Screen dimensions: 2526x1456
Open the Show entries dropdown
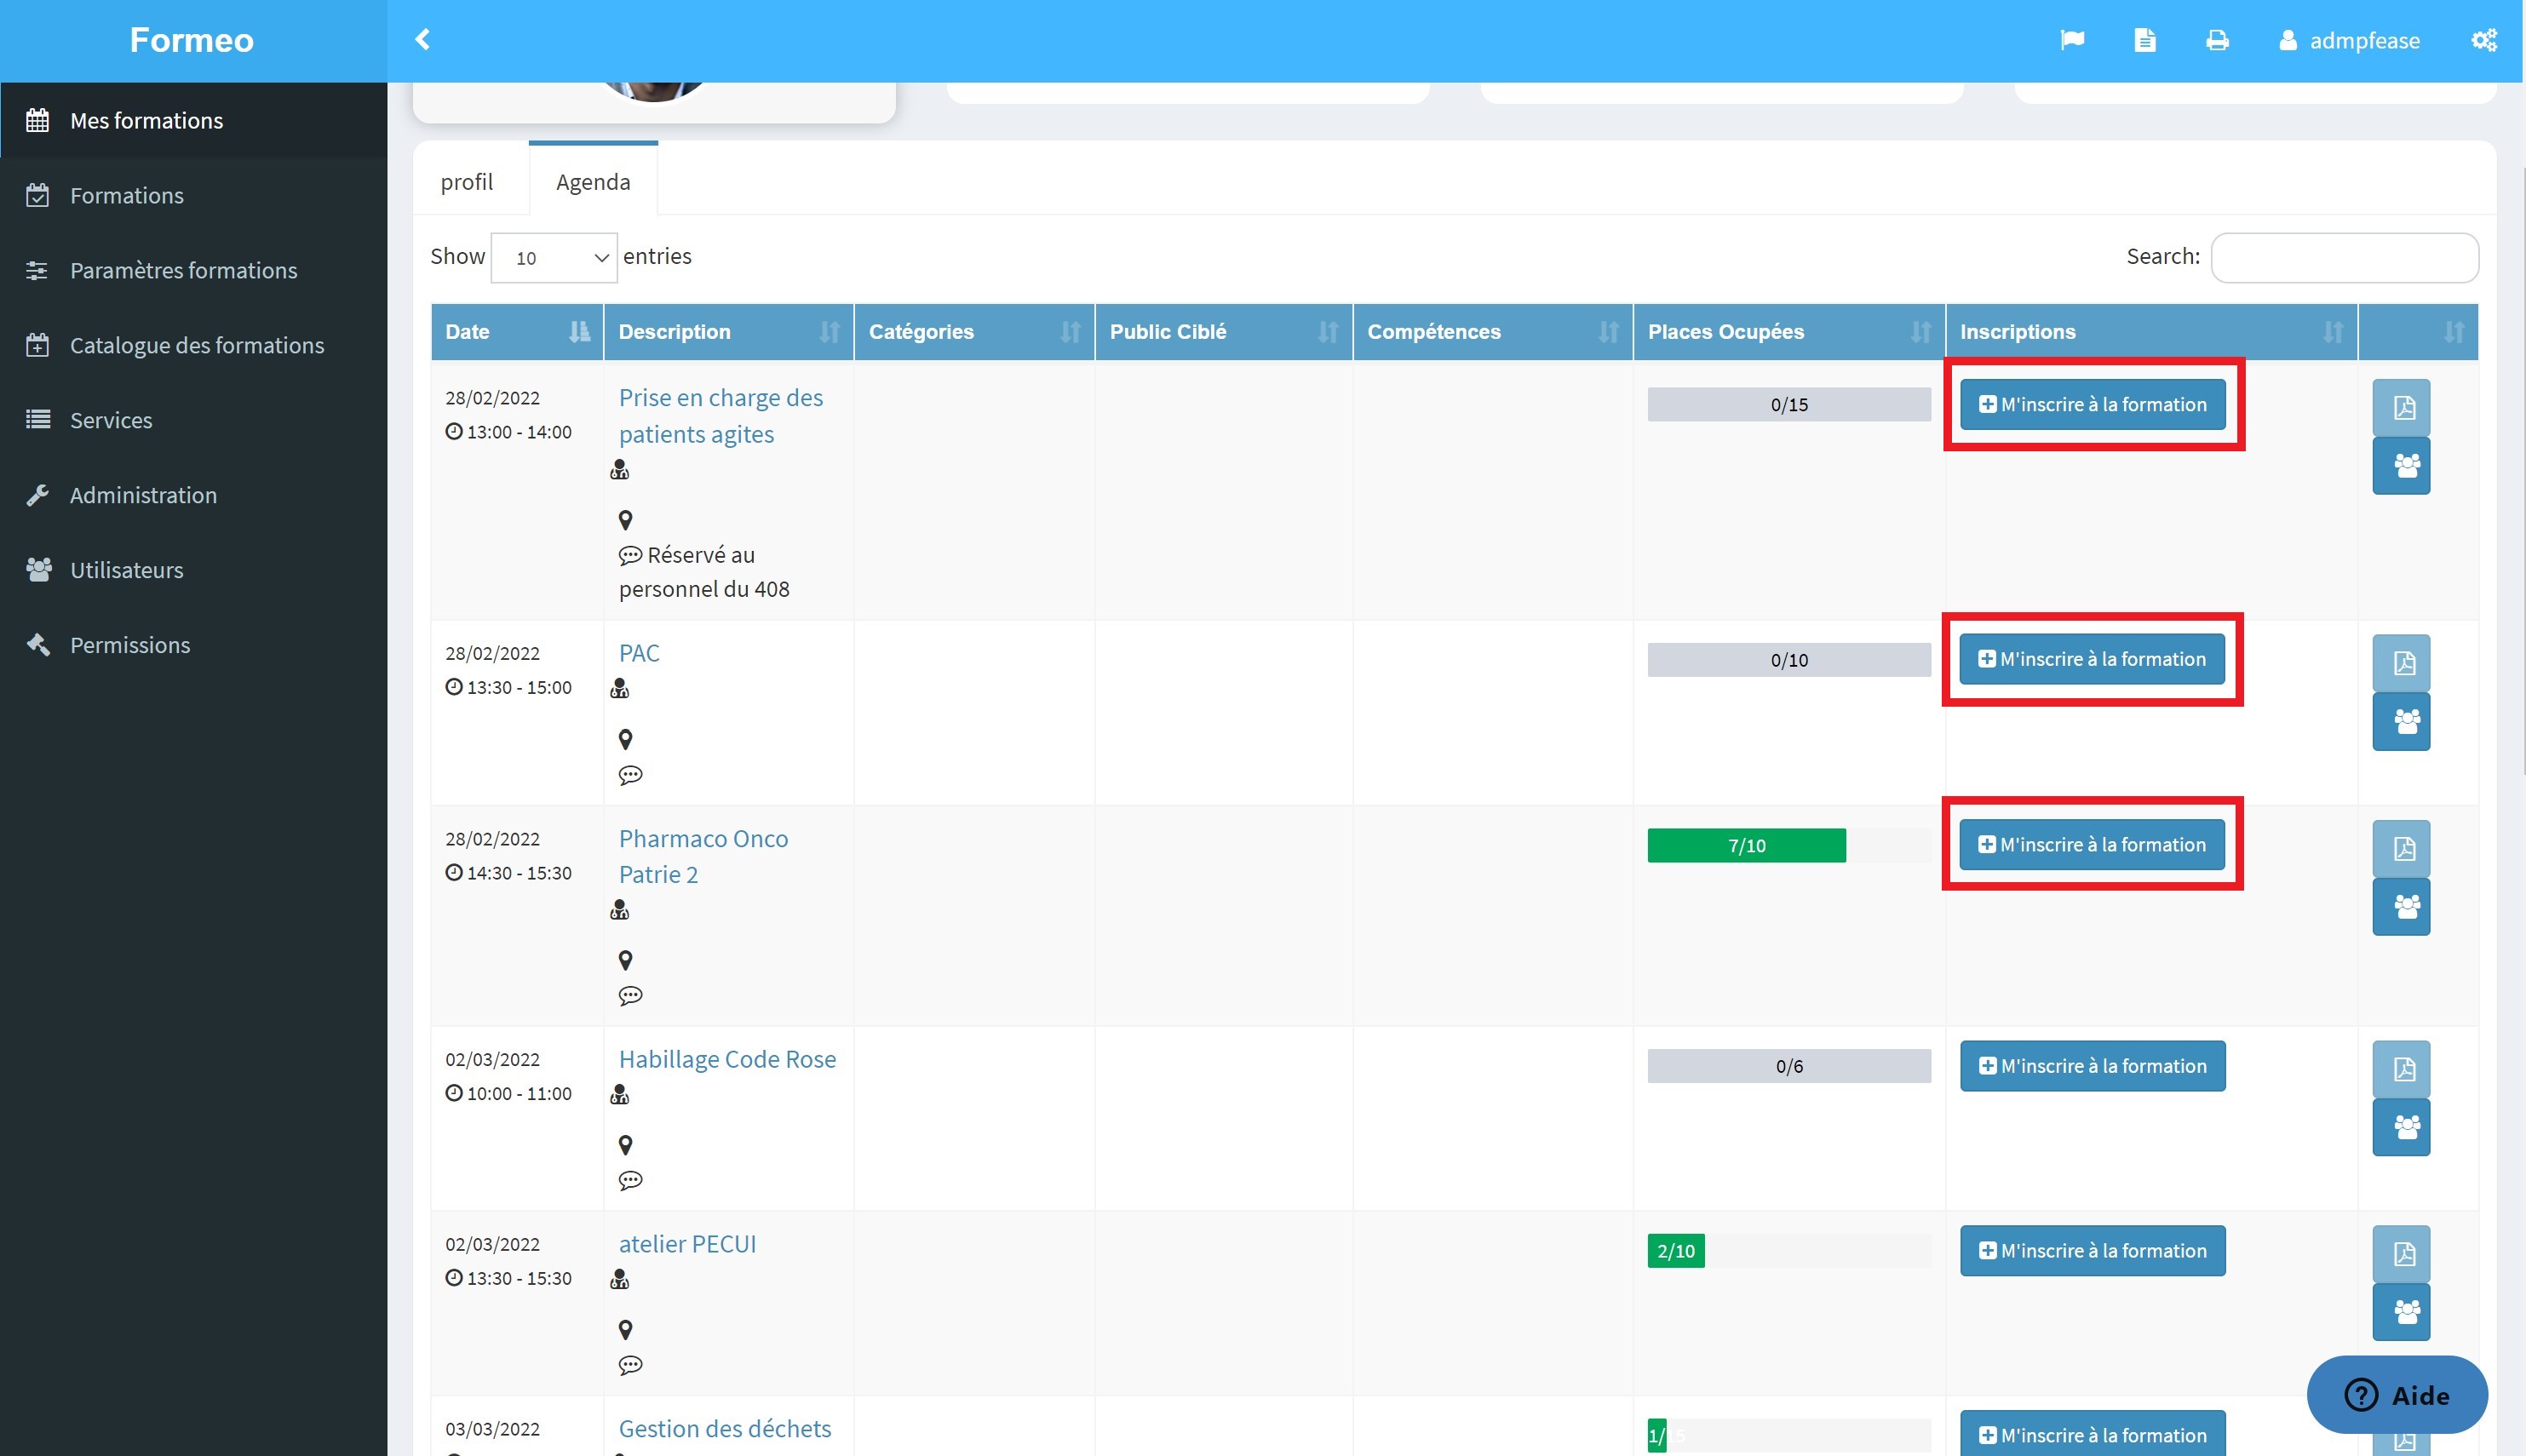554,258
